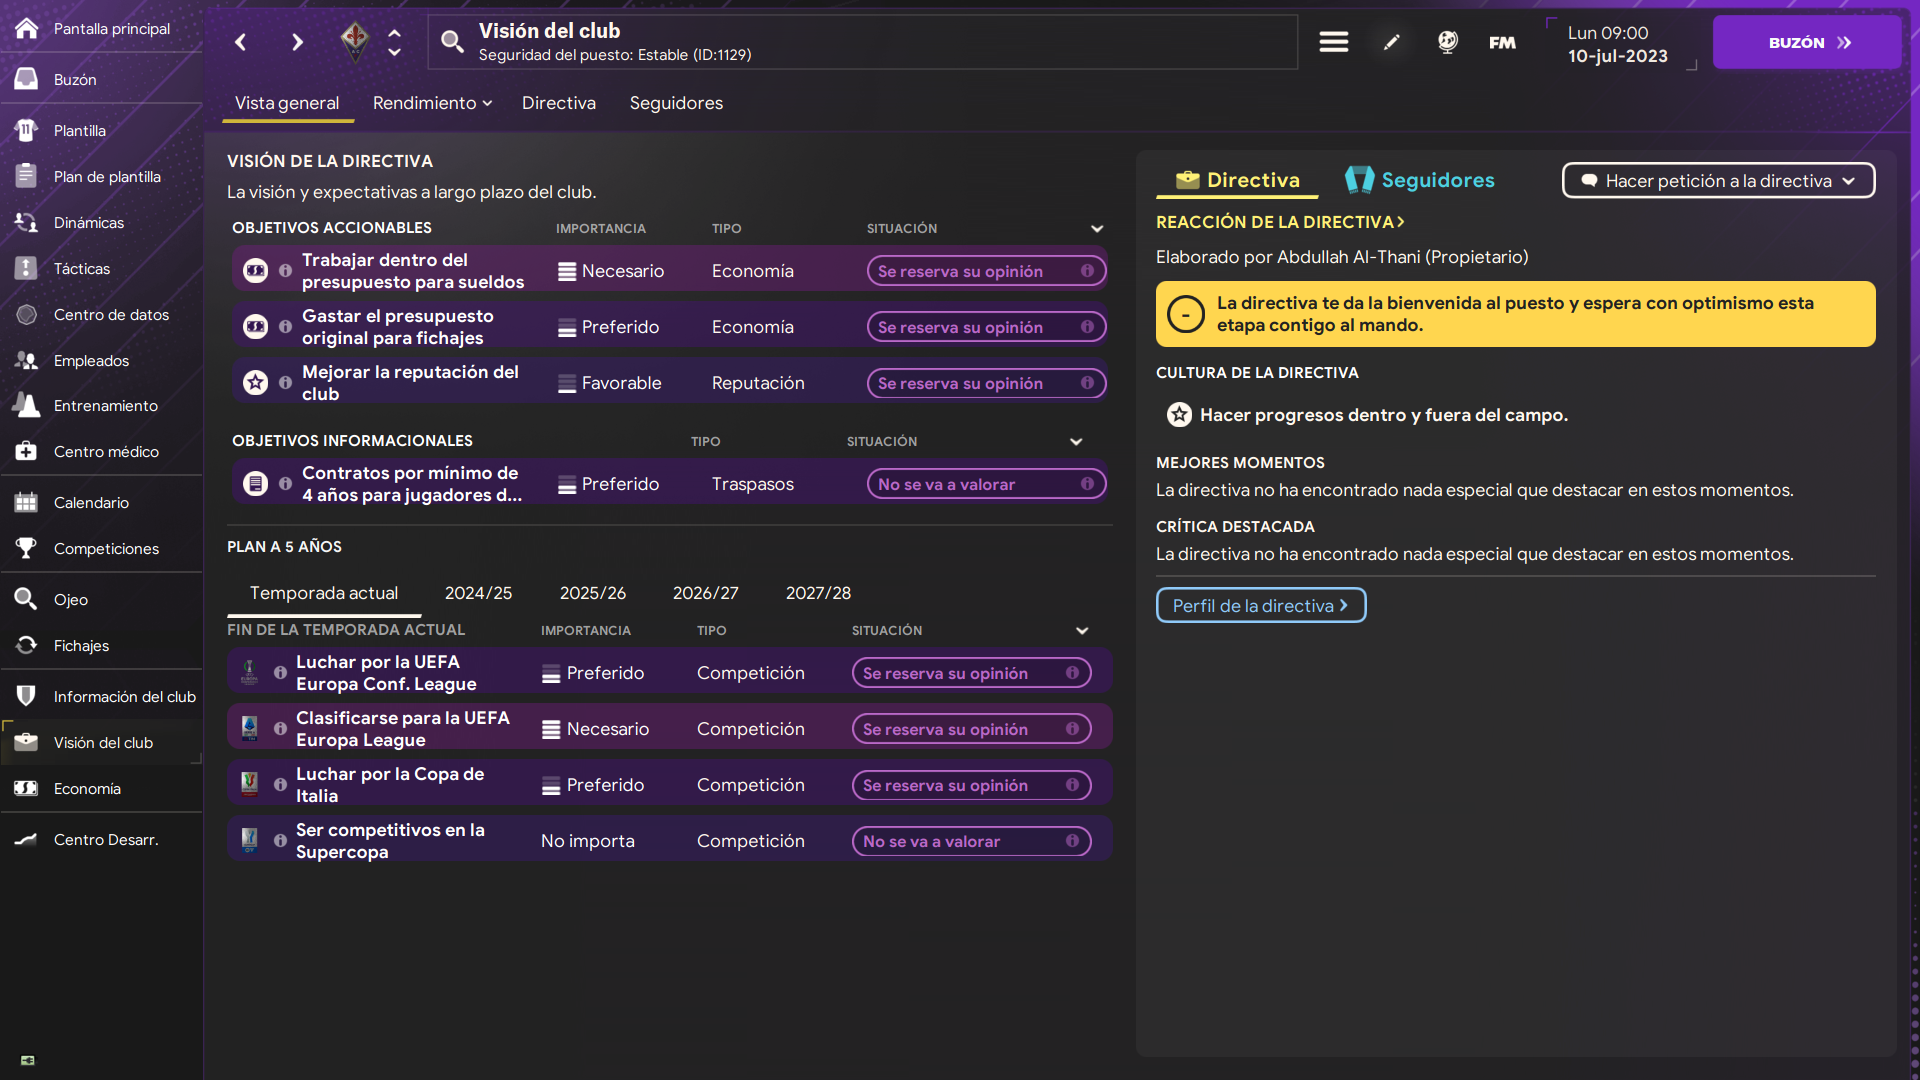Image resolution: width=1920 pixels, height=1080 pixels.
Task: Click status pill for Clasificarse para Europa League
Action: [971, 729]
